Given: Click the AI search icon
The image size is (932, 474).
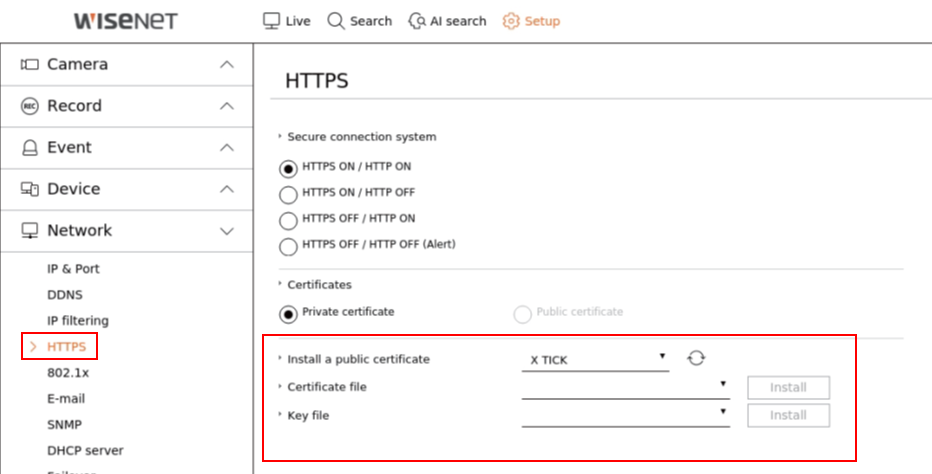Looking at the screenshot, I should [x=417, y=21].
